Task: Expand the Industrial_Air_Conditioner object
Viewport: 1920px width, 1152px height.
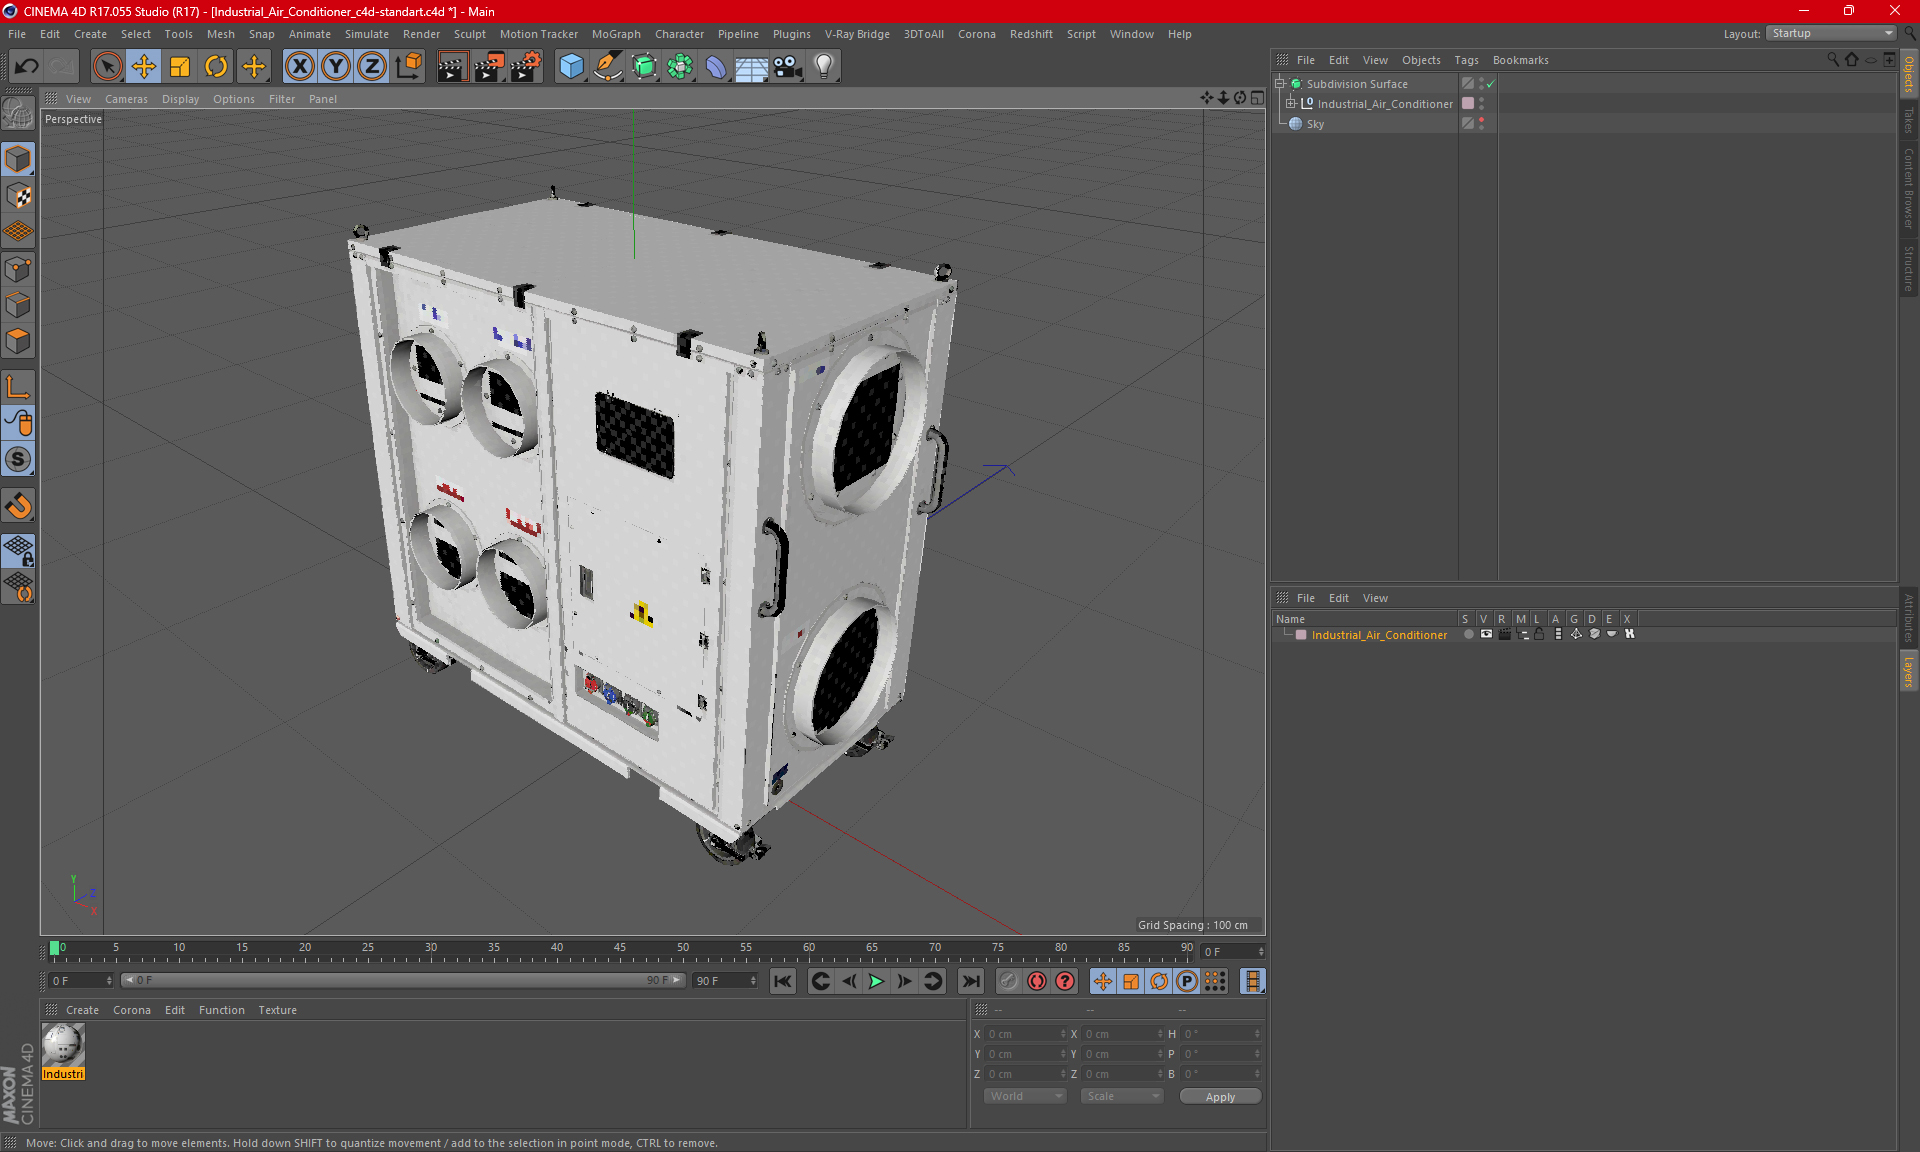Action: tap(1291, 103)
